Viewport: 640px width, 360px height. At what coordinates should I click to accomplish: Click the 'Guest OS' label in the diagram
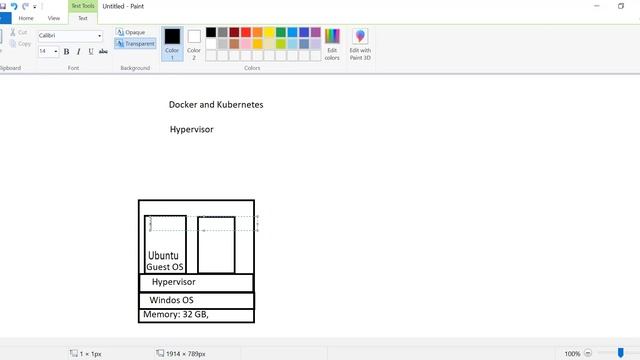(x=165, y=267)
